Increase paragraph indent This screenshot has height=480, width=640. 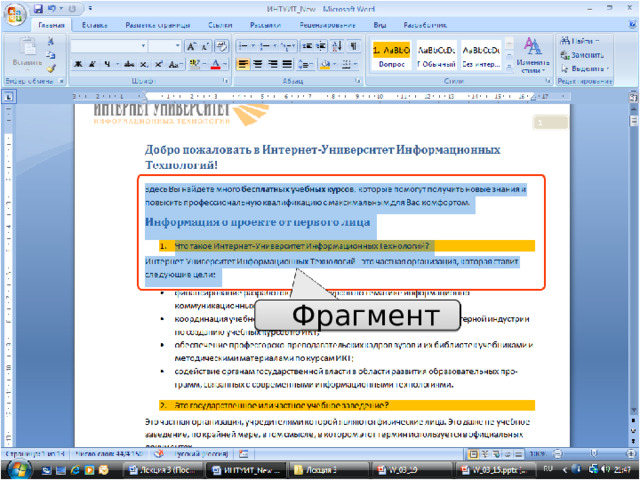[x=321, y=46]
